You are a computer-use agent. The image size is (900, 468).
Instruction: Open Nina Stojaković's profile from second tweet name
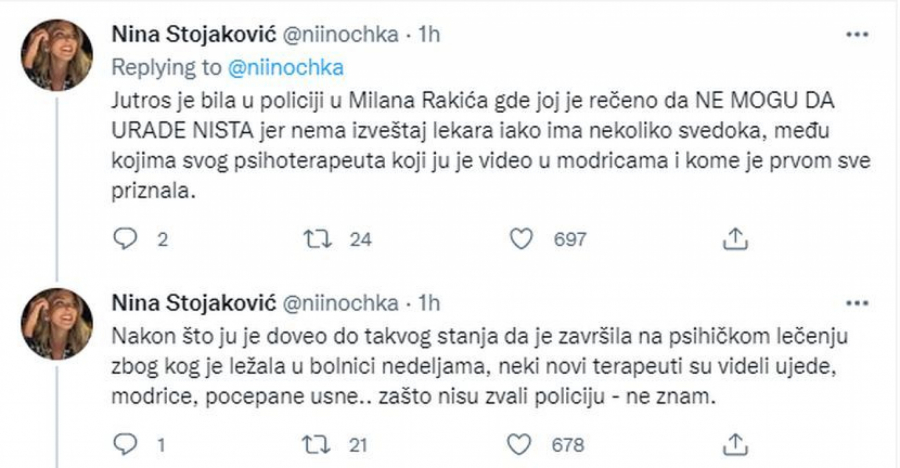tap(183, 302)
